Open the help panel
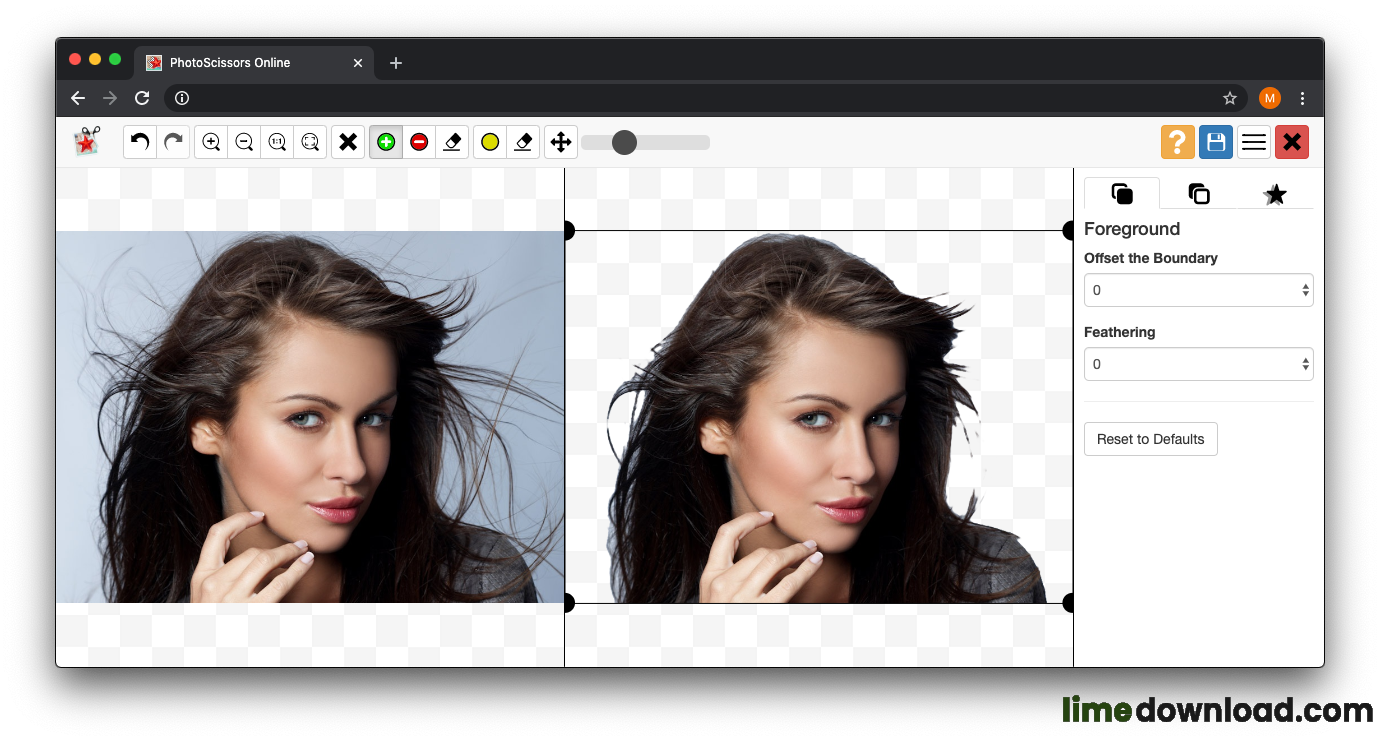This screenshot has width=1380, height=741. (1177, 142)
